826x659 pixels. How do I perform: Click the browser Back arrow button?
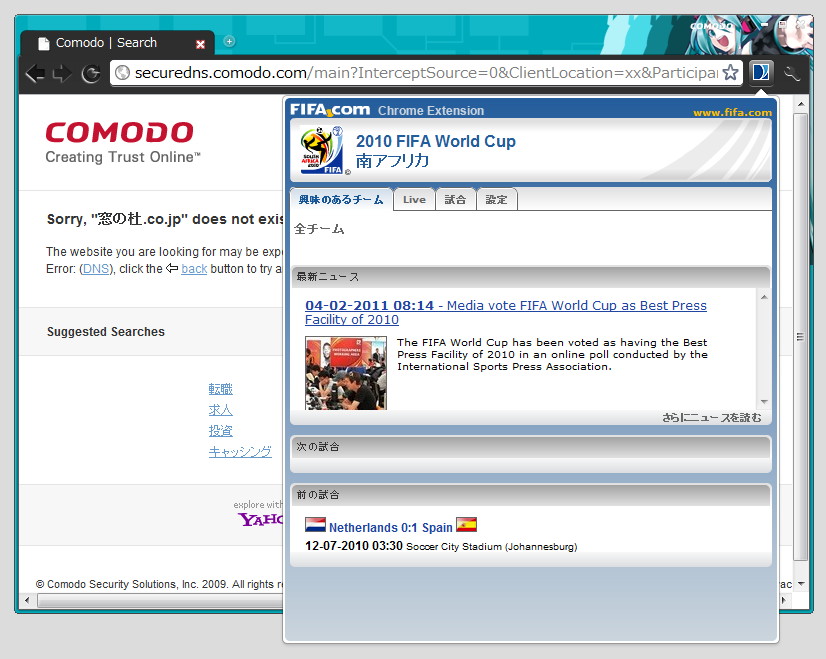tap(35, 73)
